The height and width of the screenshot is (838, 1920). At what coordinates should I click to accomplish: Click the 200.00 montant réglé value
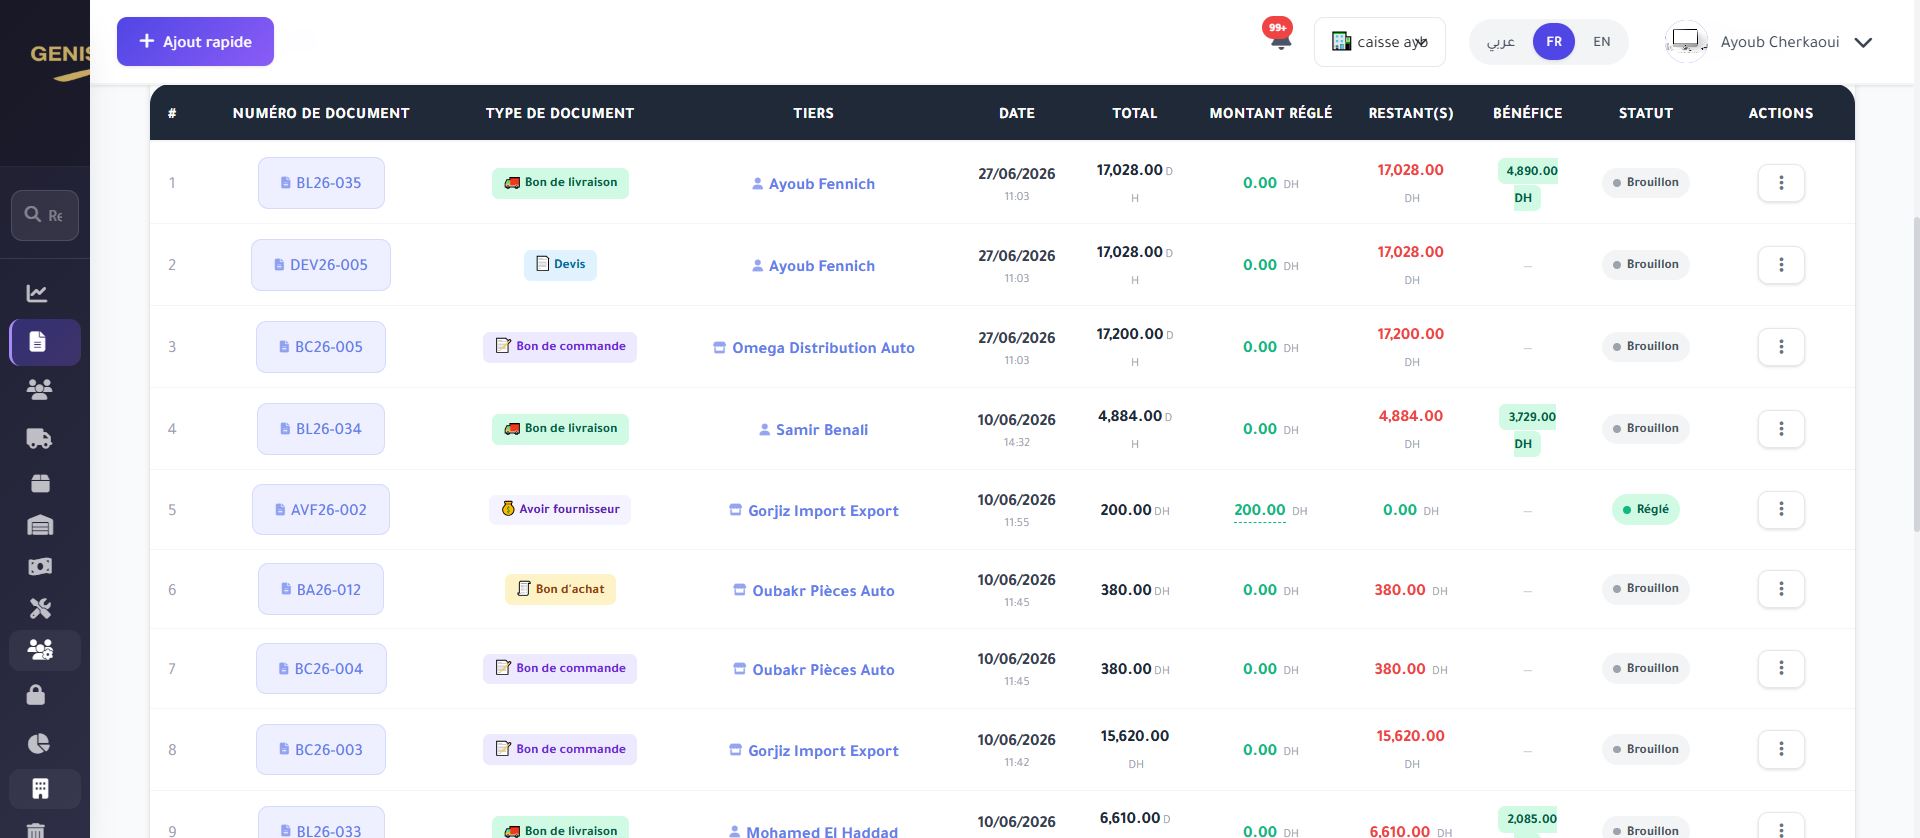pyautogui.click(x=1260, y=510)
